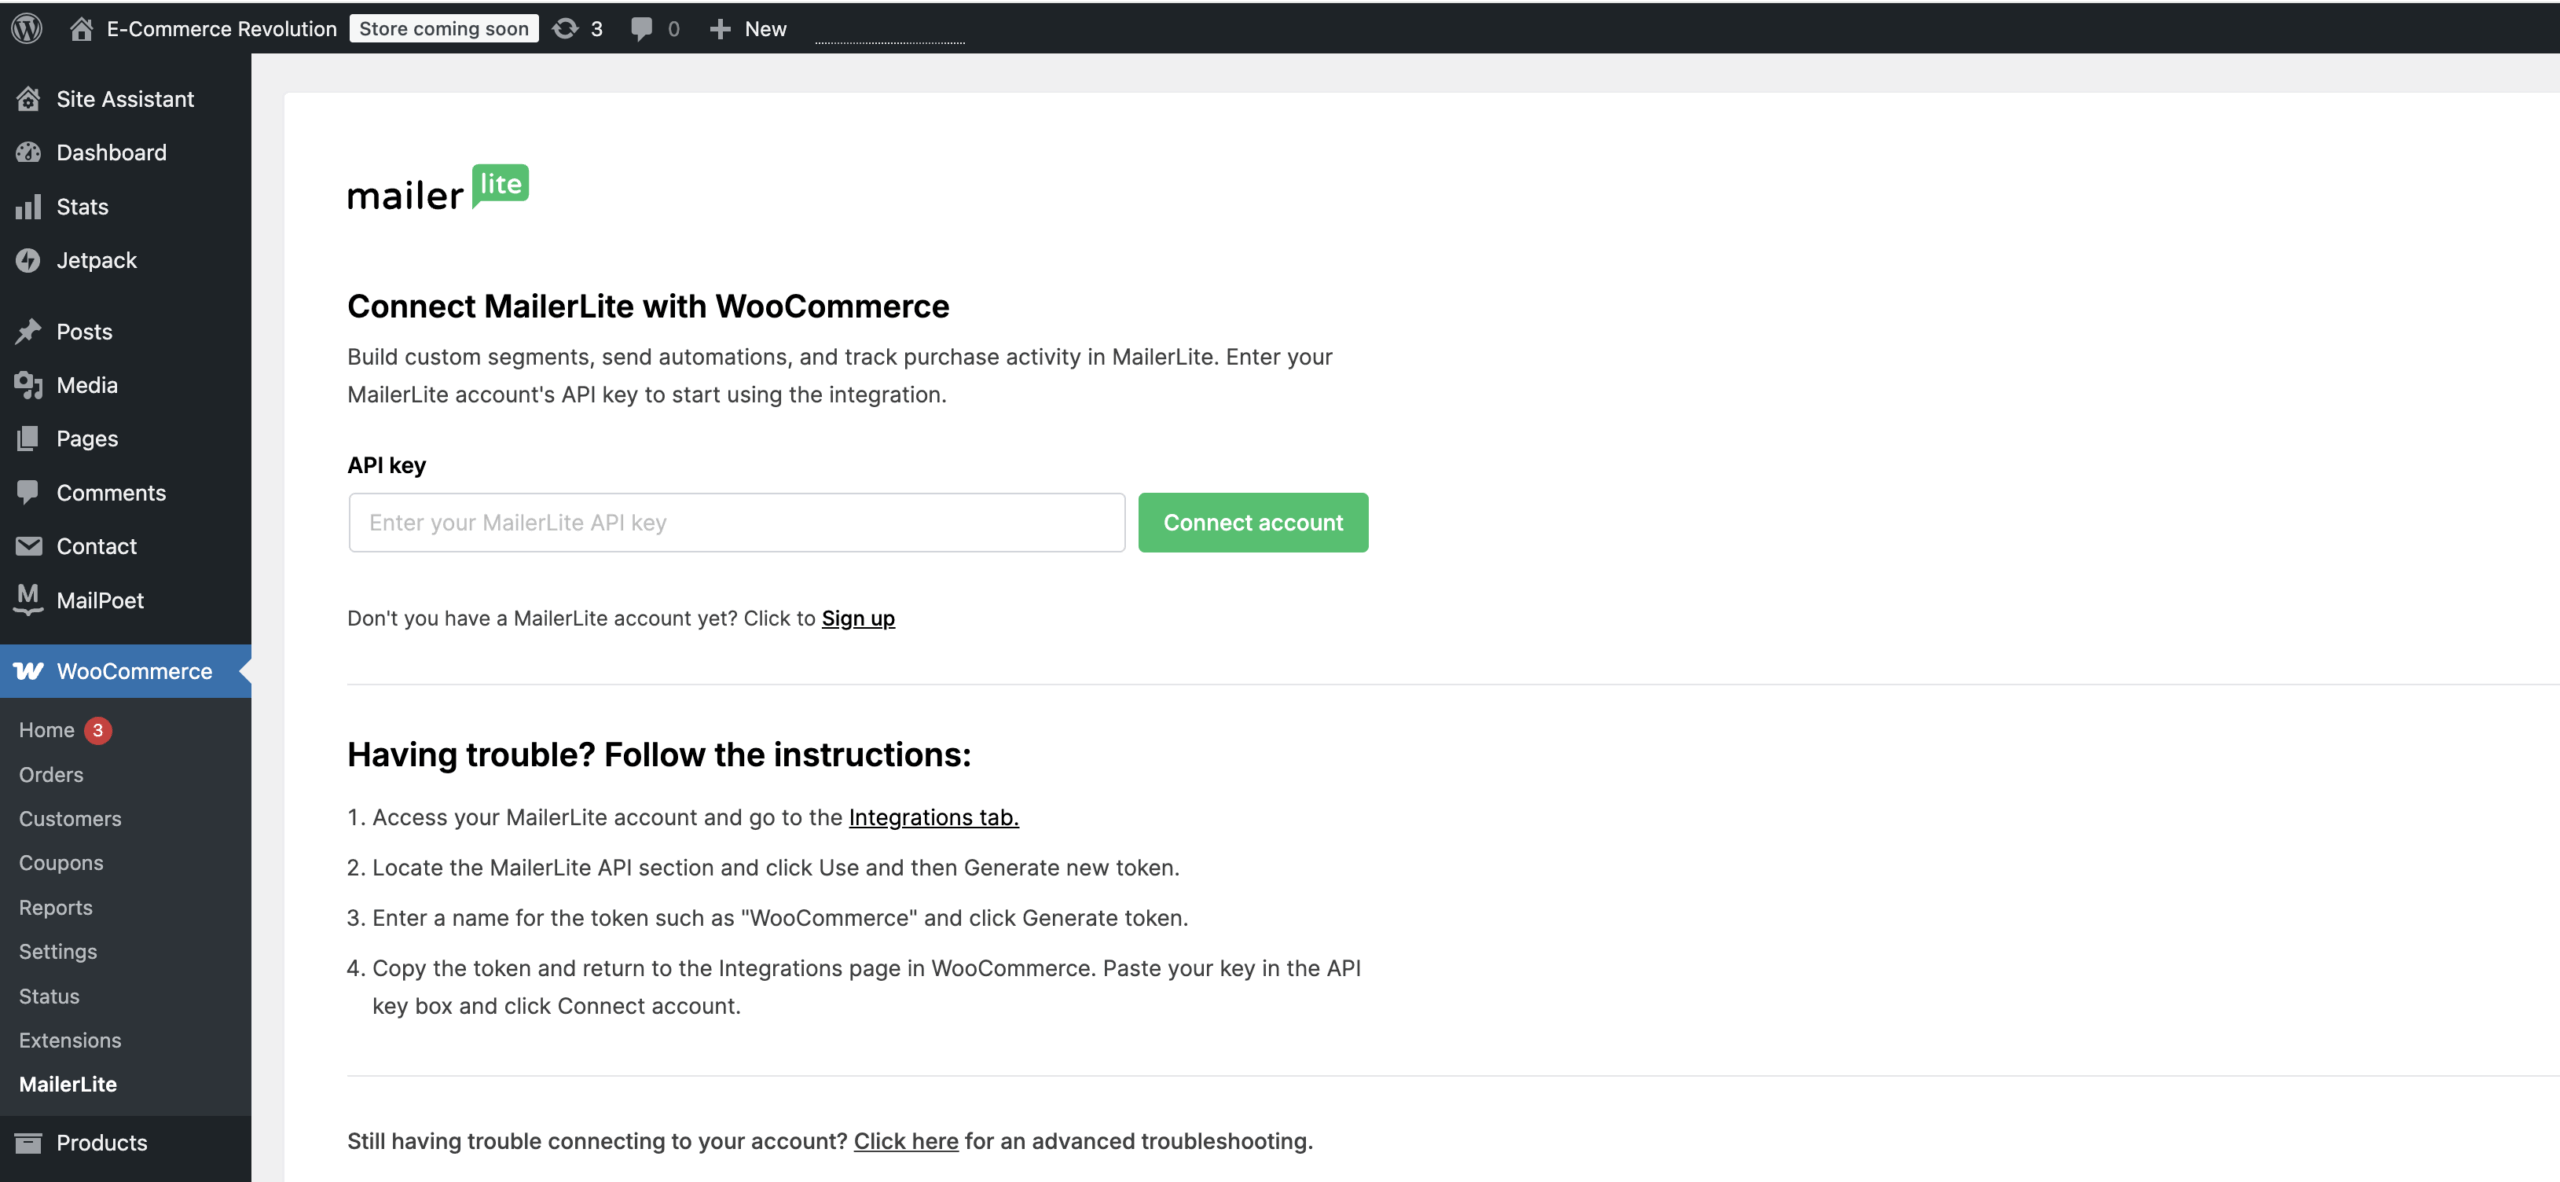Screen dimensions: 2560x1182
Task: Click the Media icon in sidebar
Action: tap(28, 385)
